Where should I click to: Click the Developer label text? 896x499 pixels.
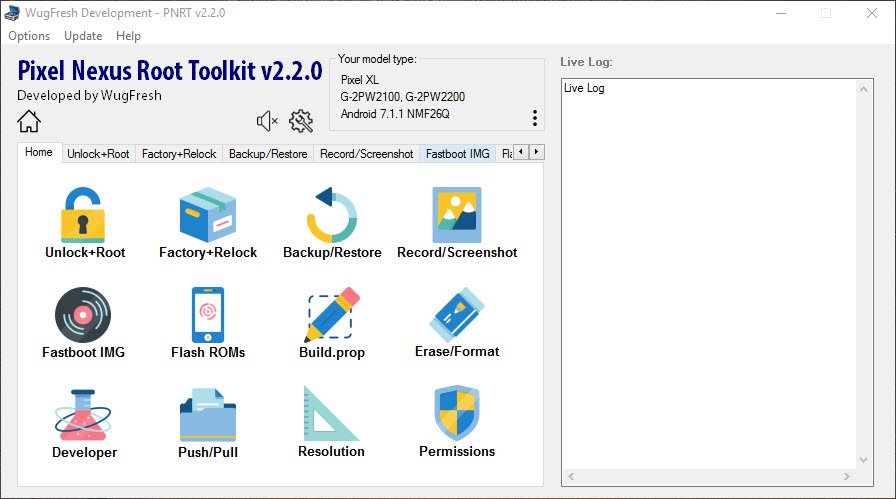click(x=85, y=452)
